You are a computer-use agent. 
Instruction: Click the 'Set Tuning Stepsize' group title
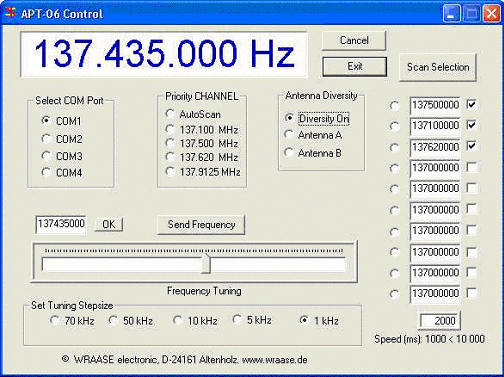(x=72, y=305)
